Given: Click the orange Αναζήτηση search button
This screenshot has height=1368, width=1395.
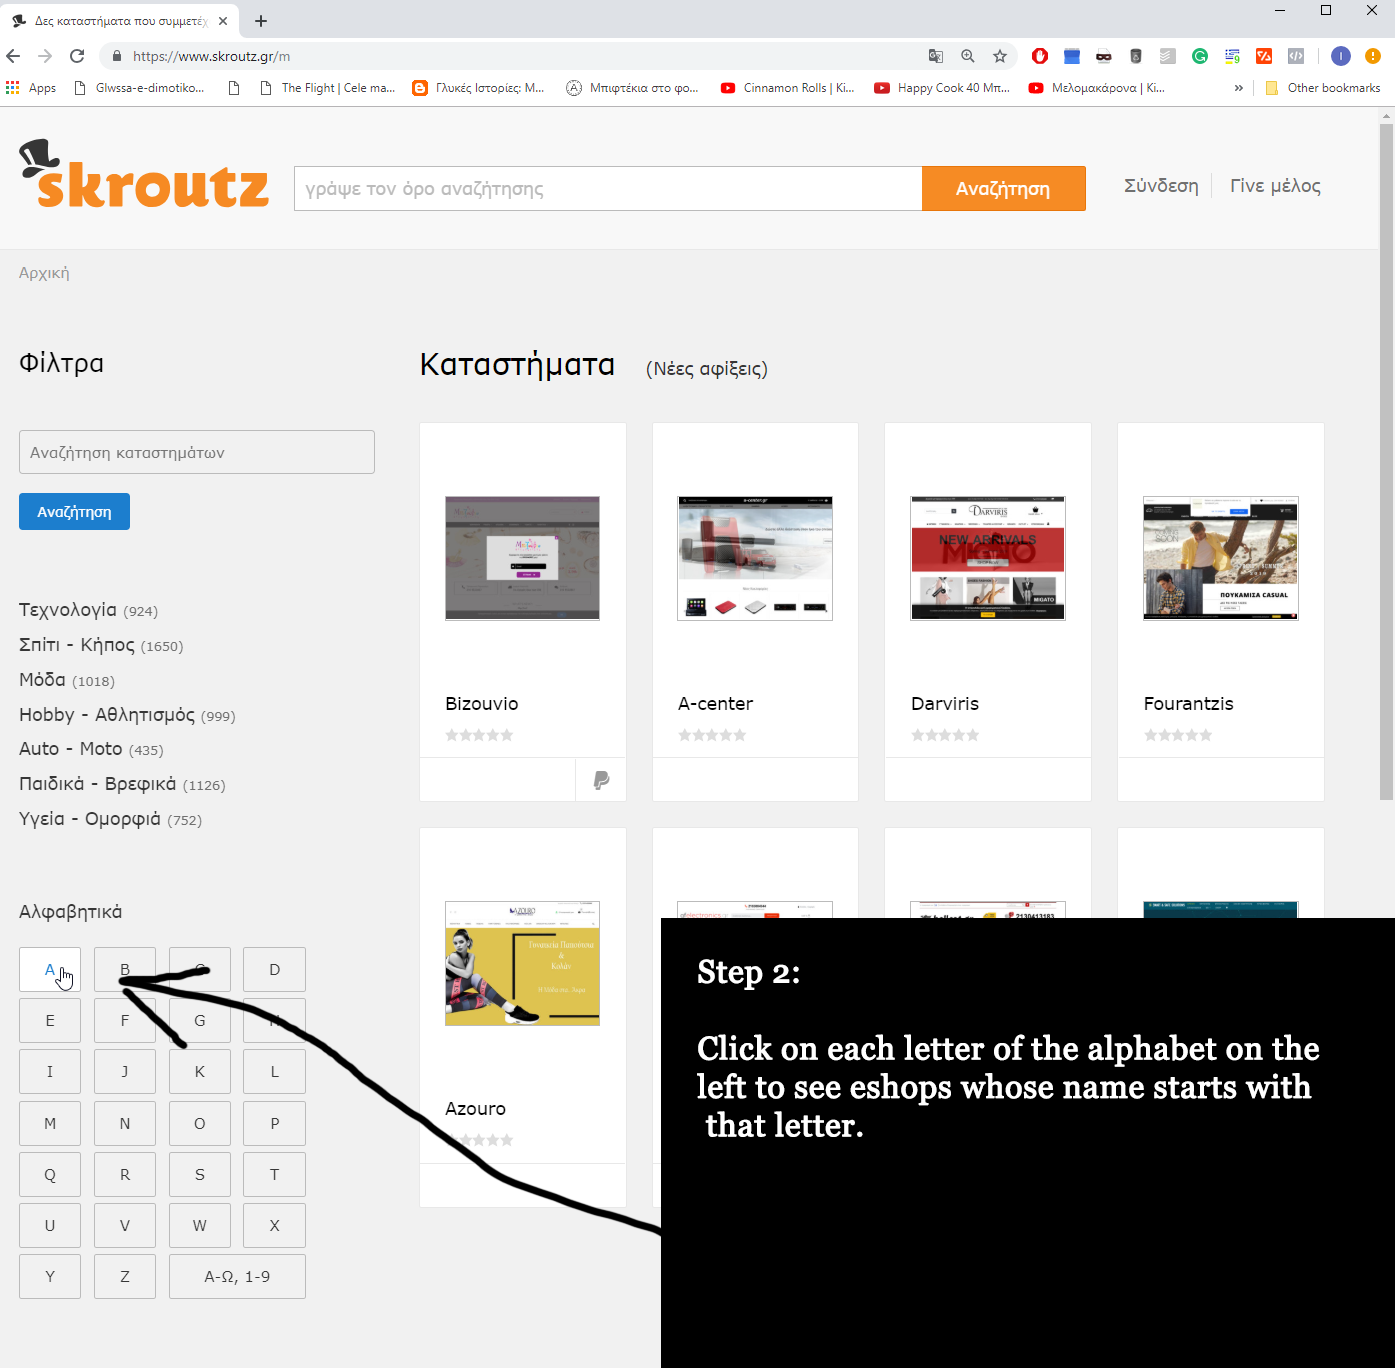Looking at the screenshot, I should pyautogui.click(x=1003, y=189).
